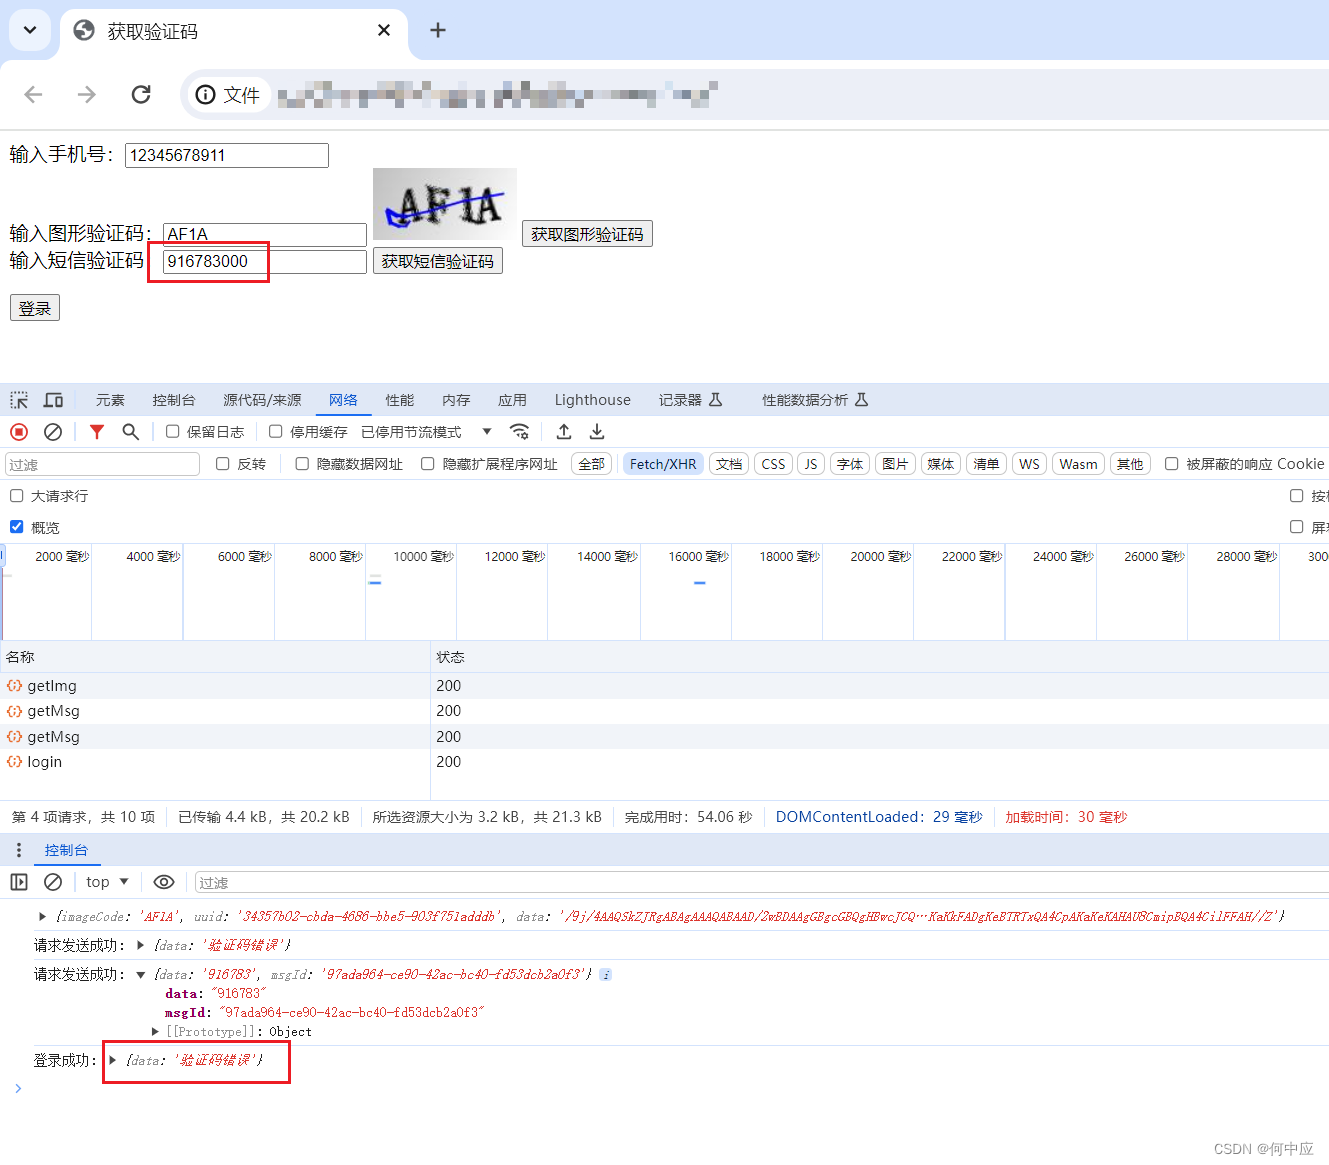This screenshot has height=1165, width=1329.
Task: Switch to the 控制台 DevTools tab
Action: point(174,400)
